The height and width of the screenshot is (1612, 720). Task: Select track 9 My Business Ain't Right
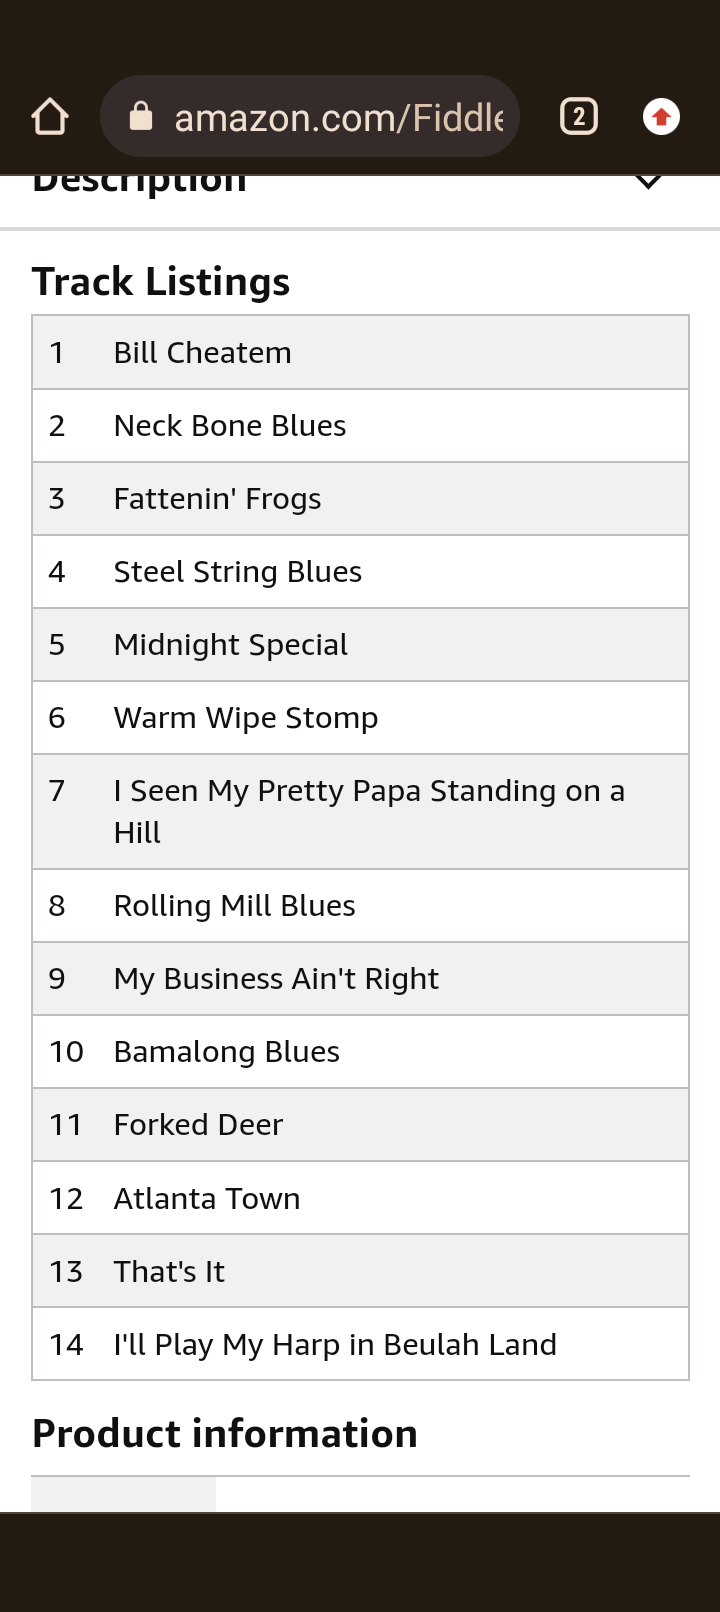[360, 978]
